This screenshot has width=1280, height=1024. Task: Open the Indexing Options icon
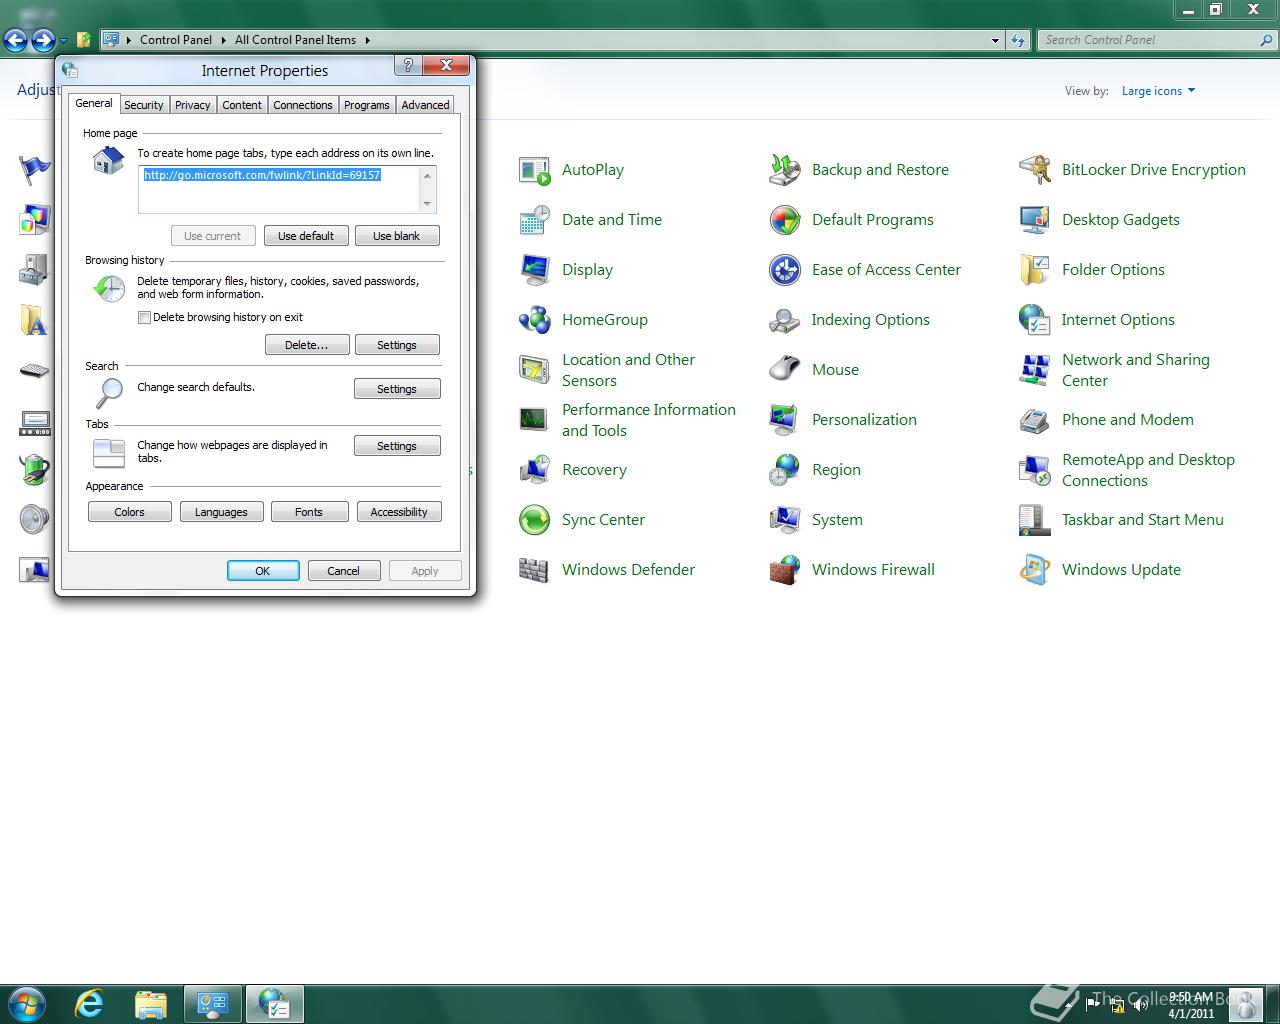tap(785, 321)
